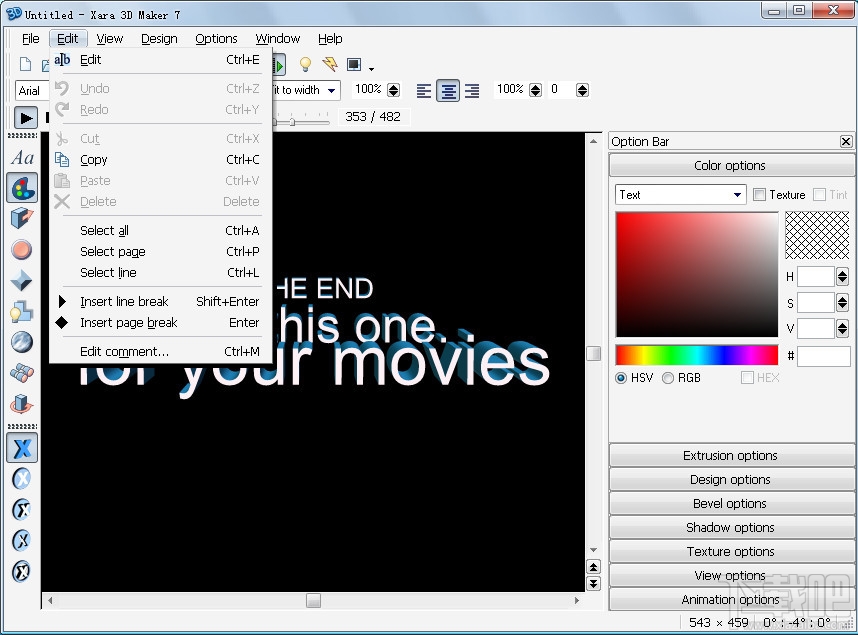Image resolution: width=858 pixels, height=635 pixels.
Task: Select the Text options tool in the sidebar
Action: point(22,157)
